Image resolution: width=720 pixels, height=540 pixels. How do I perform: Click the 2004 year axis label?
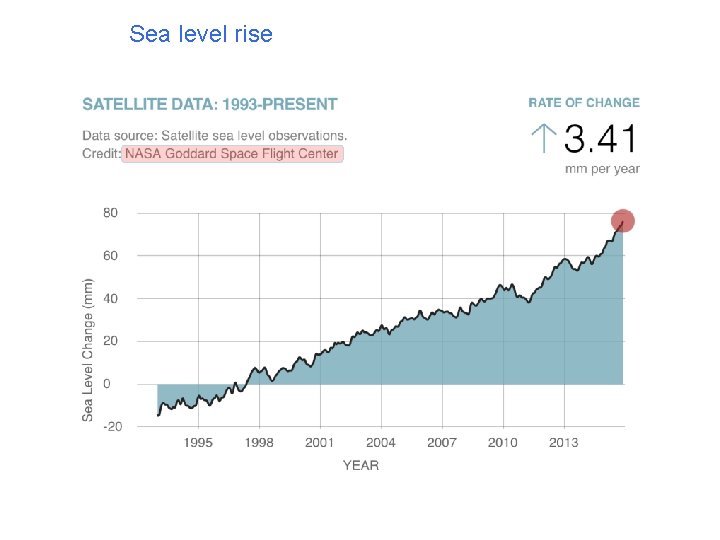[x=381, y=442]
